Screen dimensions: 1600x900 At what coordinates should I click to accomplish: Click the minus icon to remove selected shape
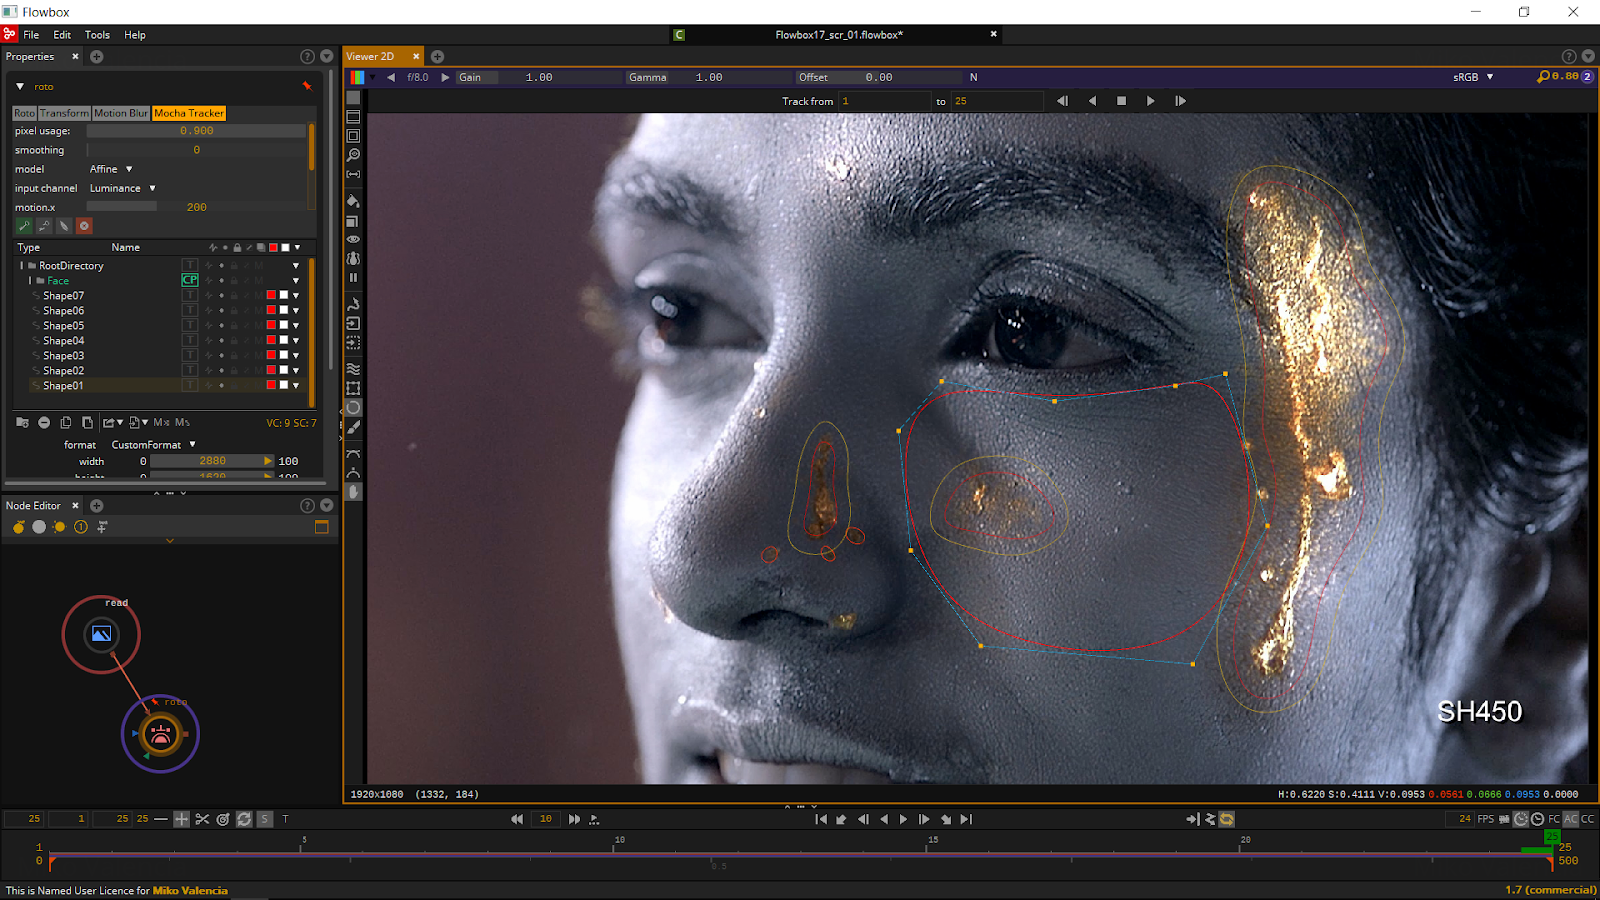[44, 422]
